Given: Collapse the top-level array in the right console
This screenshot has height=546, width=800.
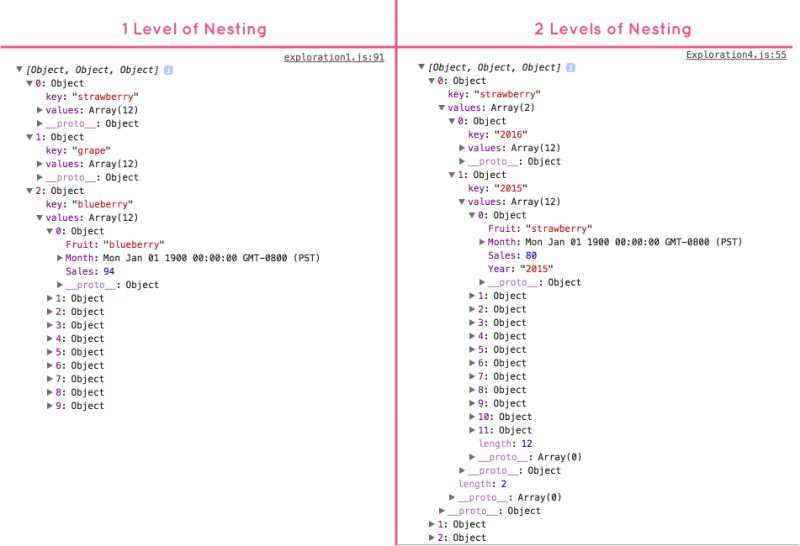Looking at the screenshot, I should coord(421,67).
